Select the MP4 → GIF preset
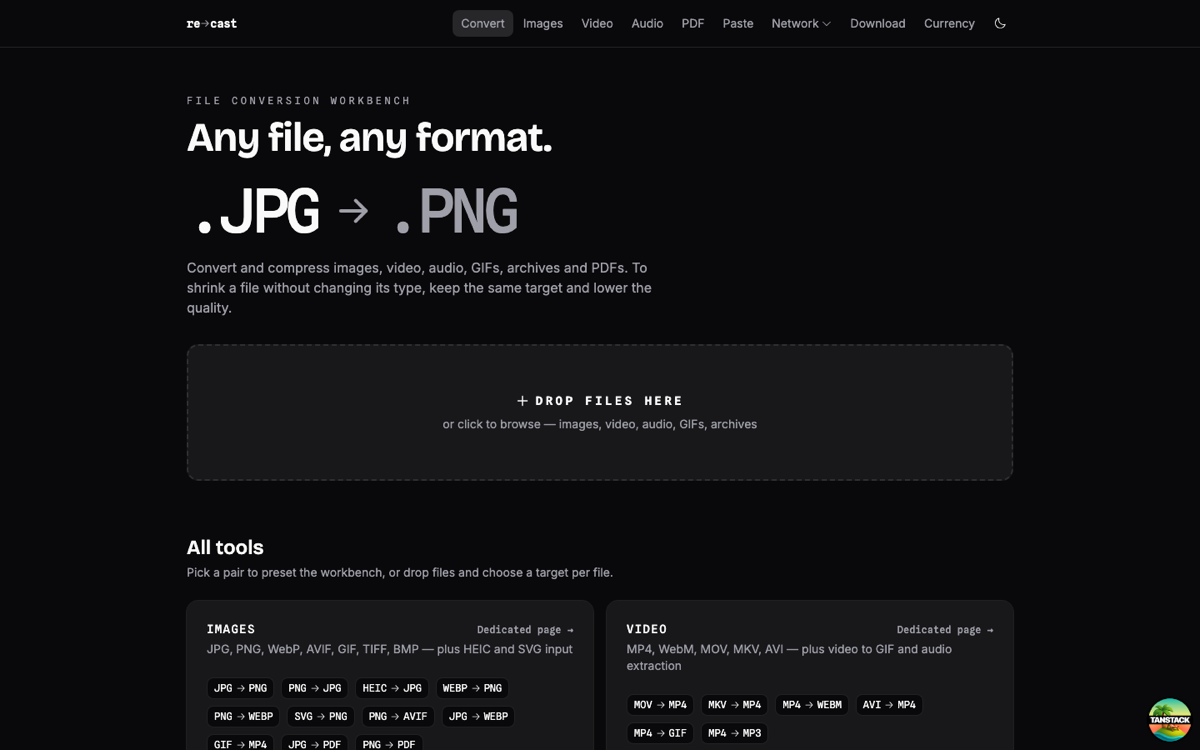The height and width of the screenshot is (750, 1200). [x=661, y=733]
